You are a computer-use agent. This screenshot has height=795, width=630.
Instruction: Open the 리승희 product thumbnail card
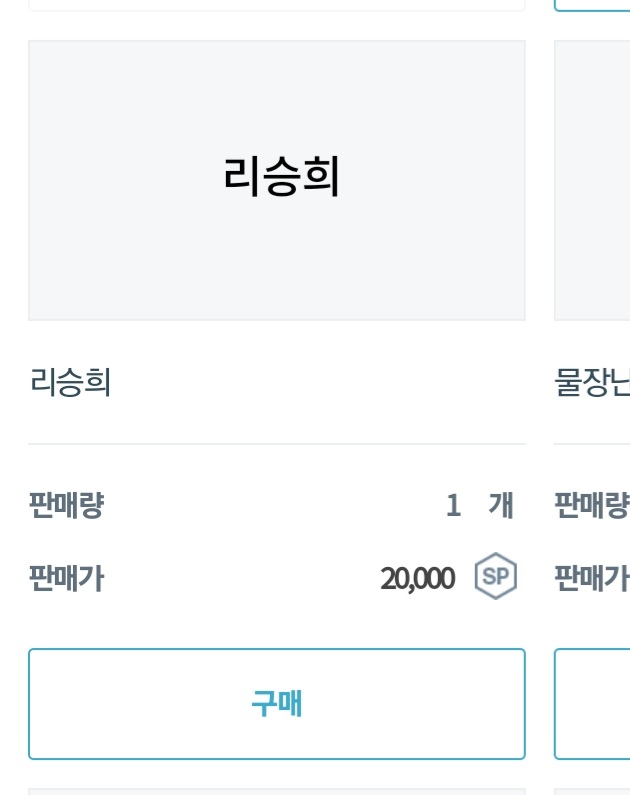pos(277,180)
